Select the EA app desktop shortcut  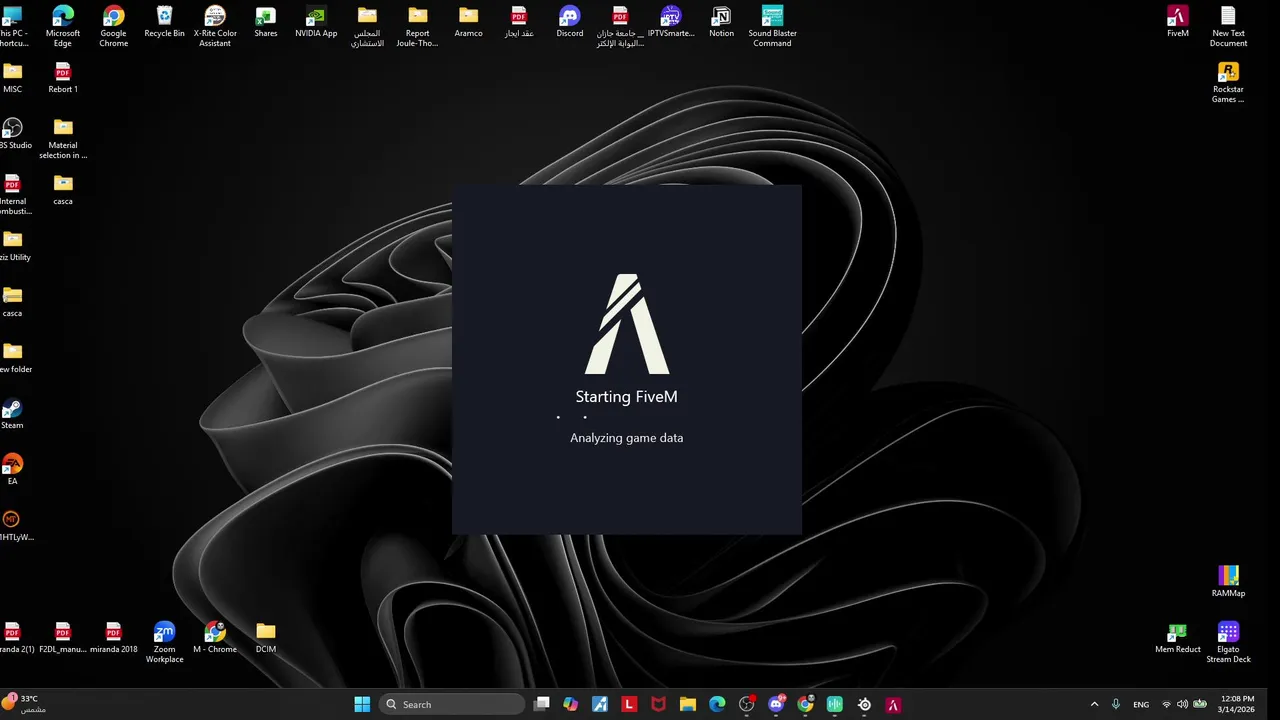click(12, 470)
